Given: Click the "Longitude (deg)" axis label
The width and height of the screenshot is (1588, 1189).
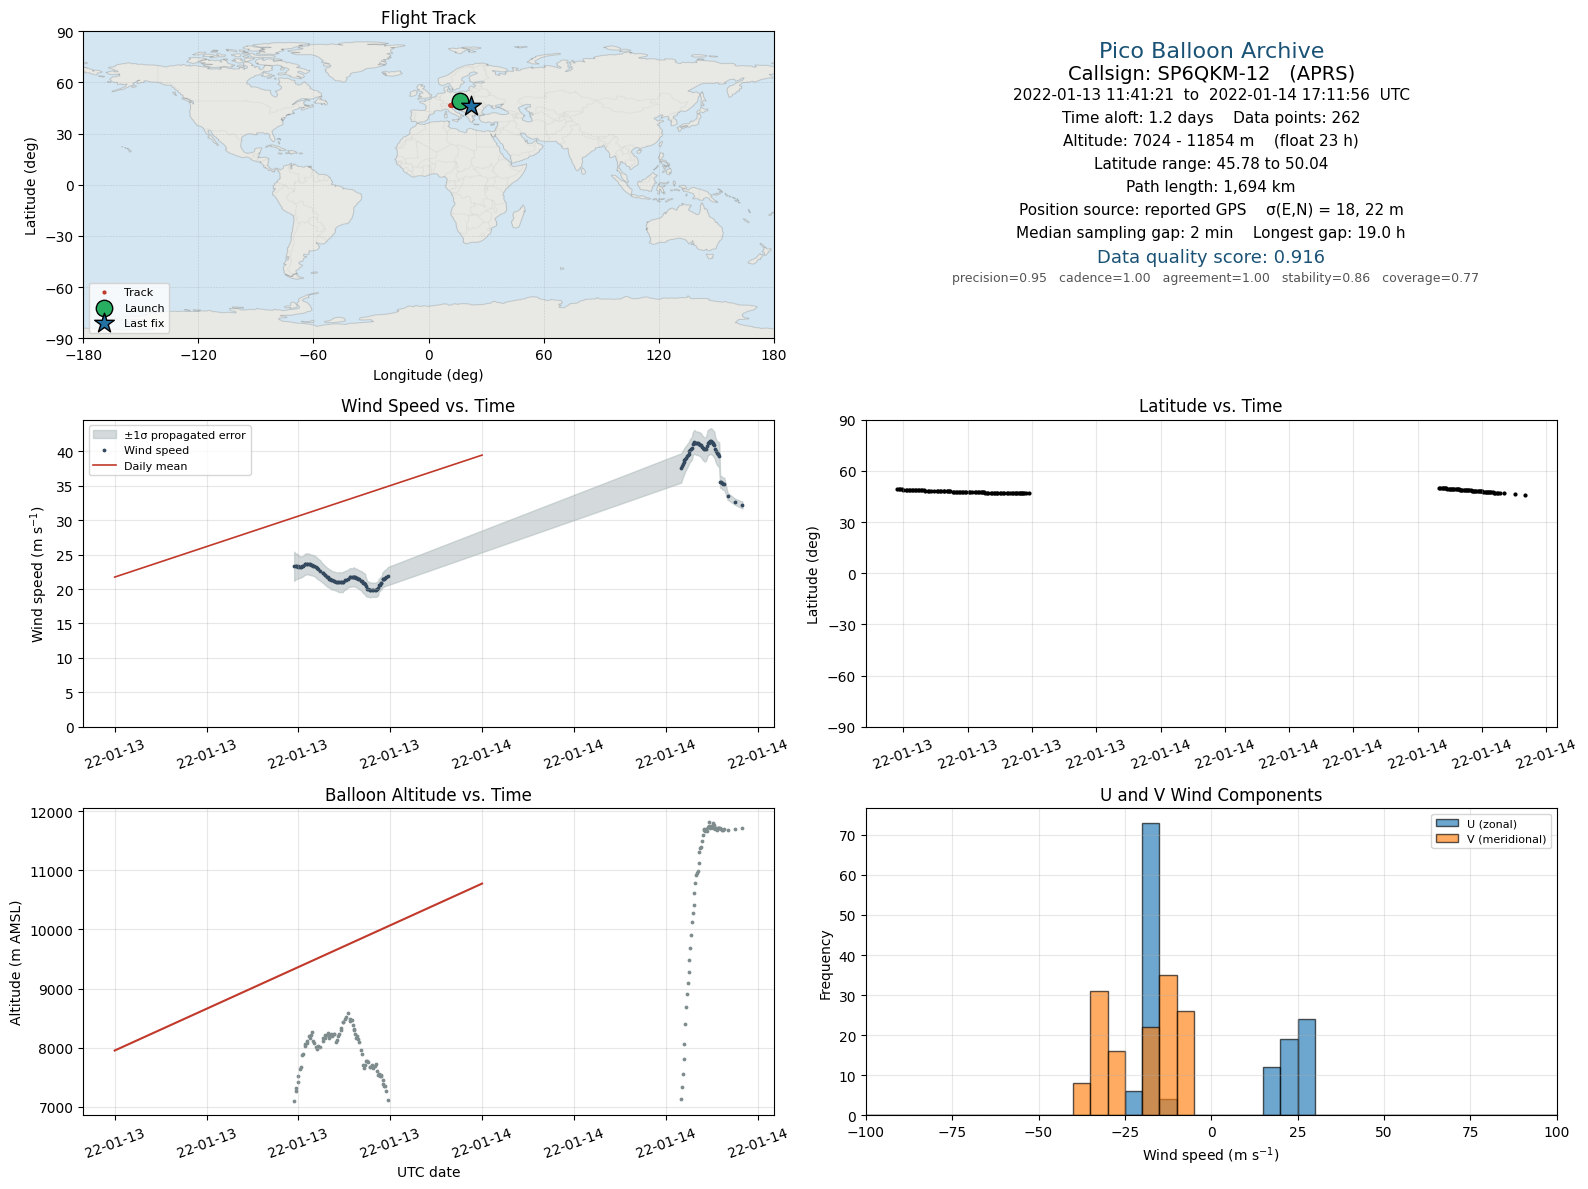Looking at the screenshot, I should coord(428,375).
